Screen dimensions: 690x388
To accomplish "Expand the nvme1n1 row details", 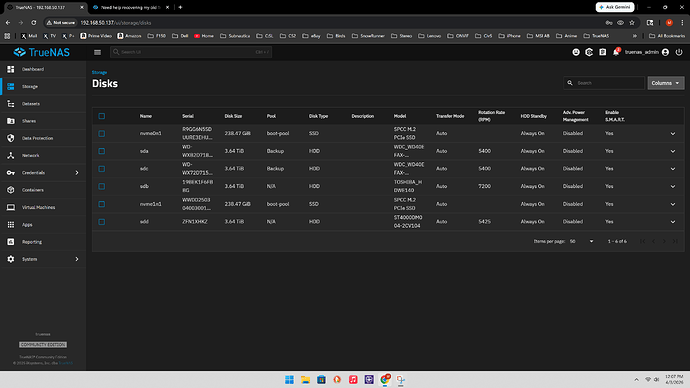I will 673,204.
